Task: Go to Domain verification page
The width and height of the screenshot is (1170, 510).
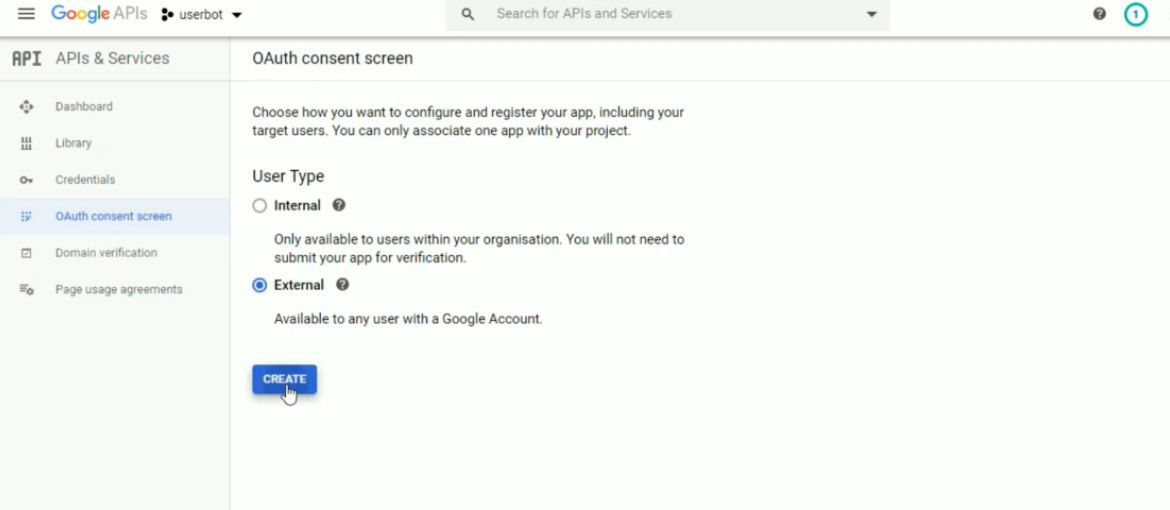Action: [106, 253]
